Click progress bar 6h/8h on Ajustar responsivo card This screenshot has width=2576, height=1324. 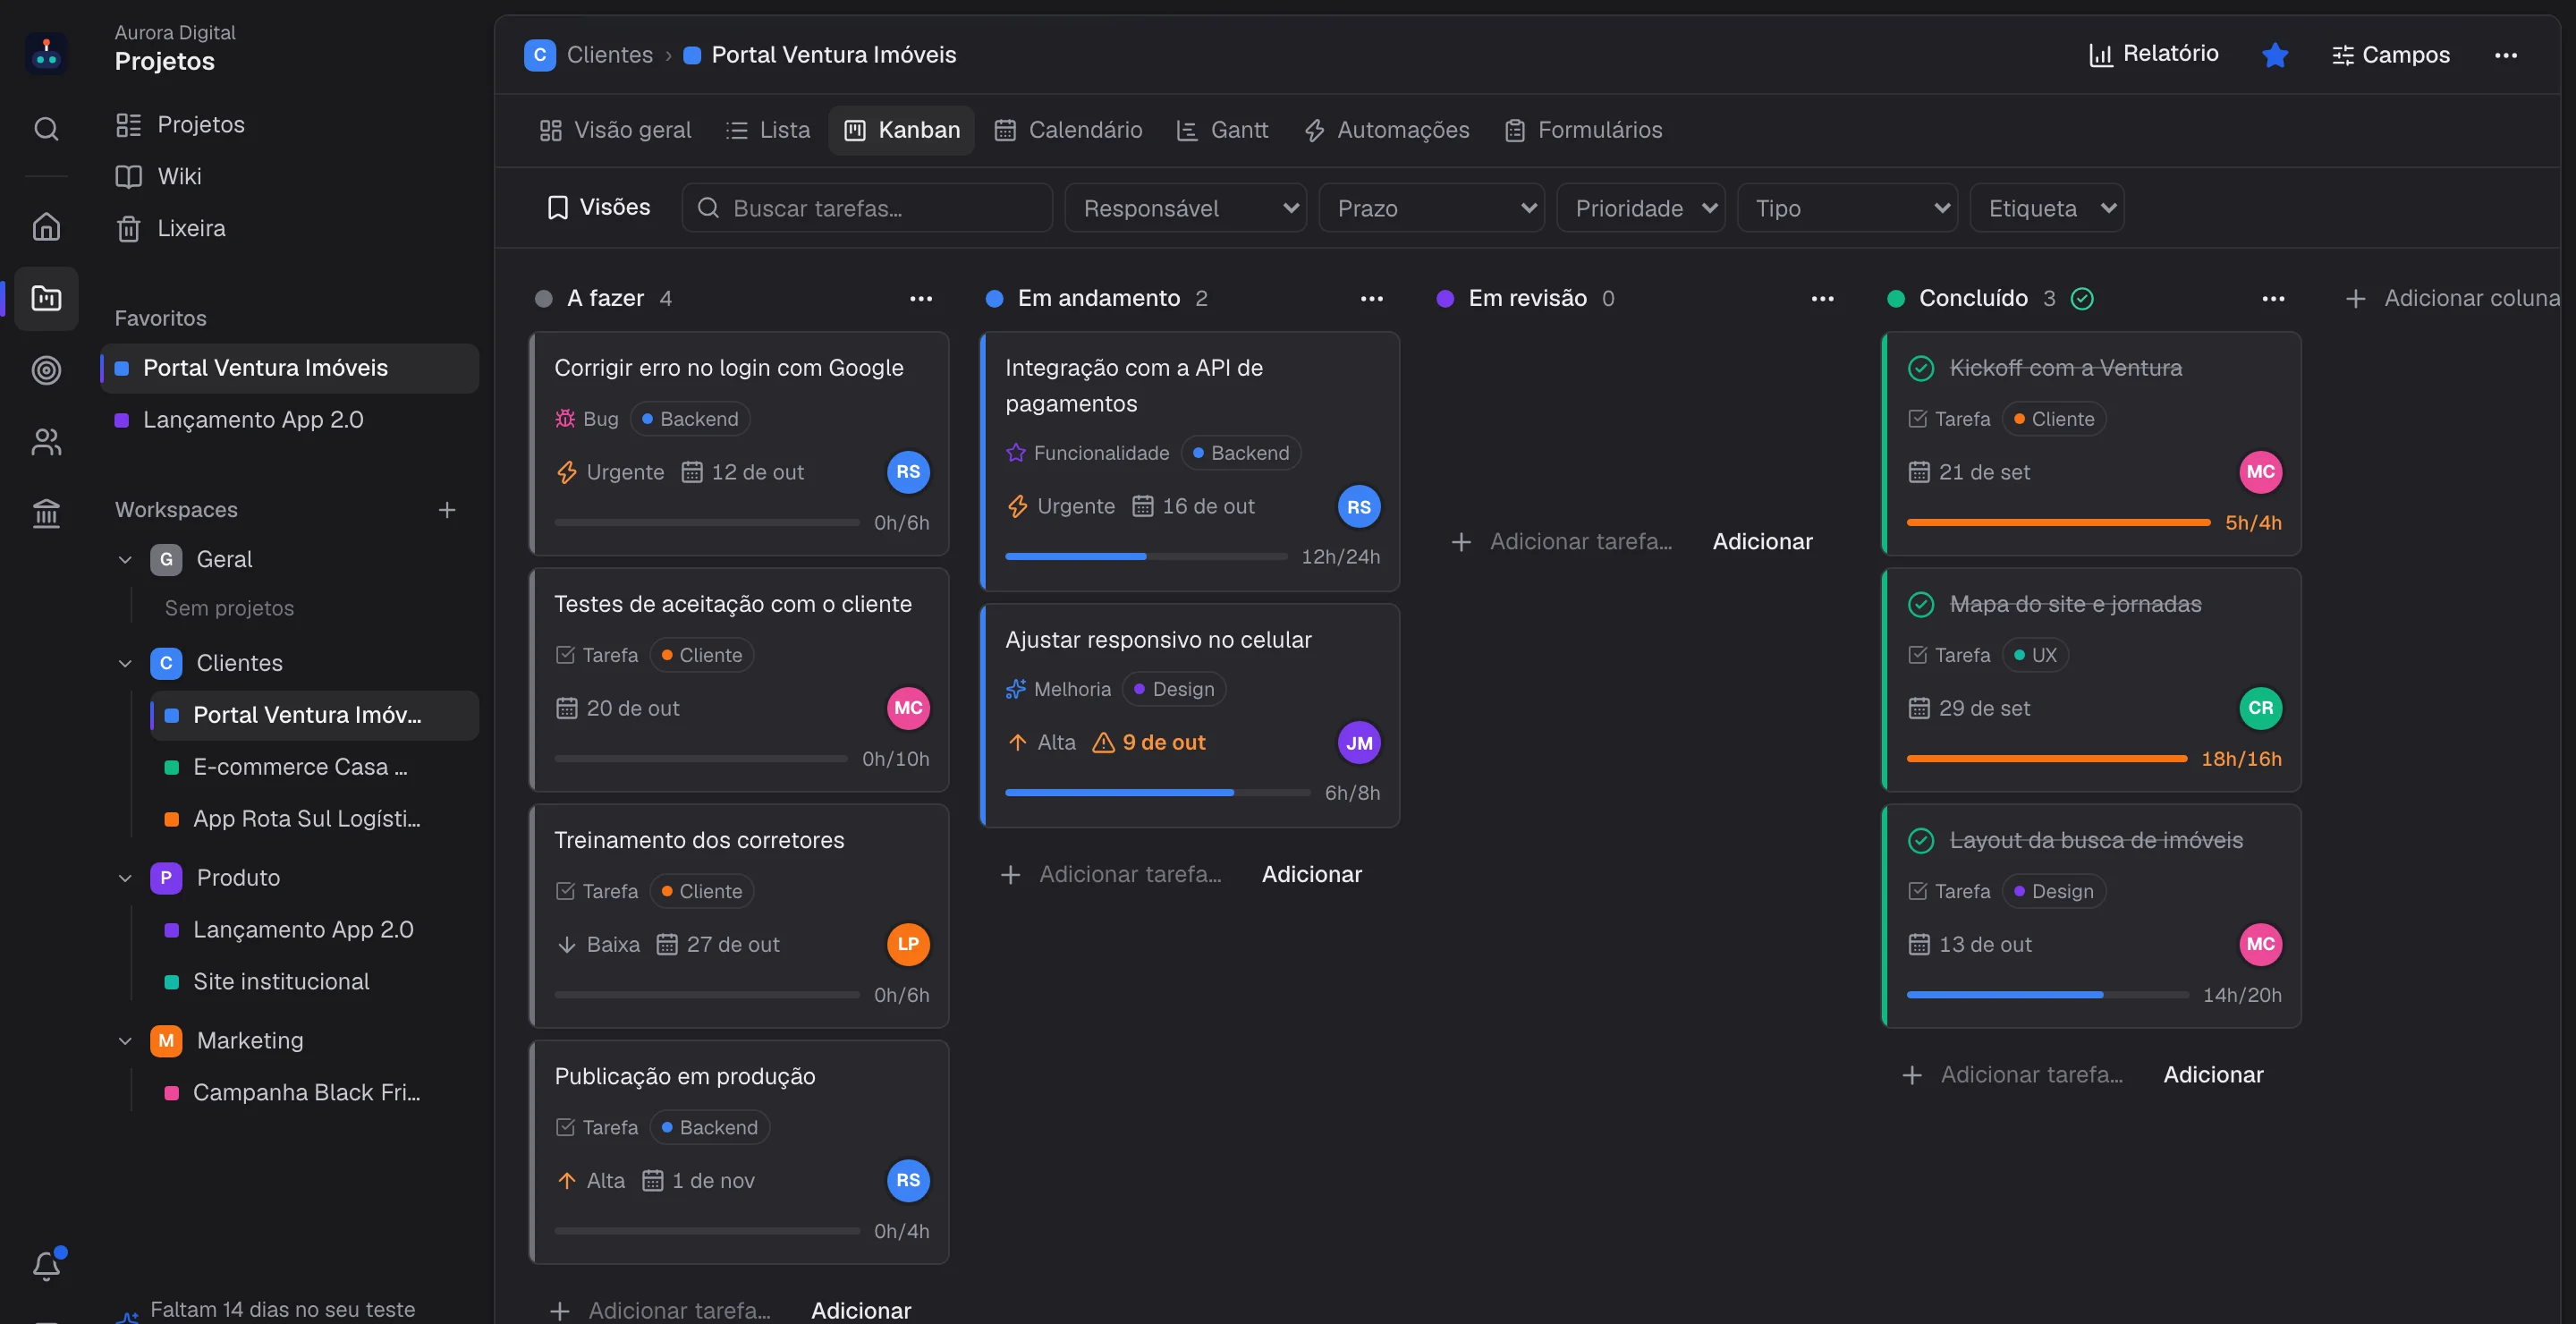1157,792
